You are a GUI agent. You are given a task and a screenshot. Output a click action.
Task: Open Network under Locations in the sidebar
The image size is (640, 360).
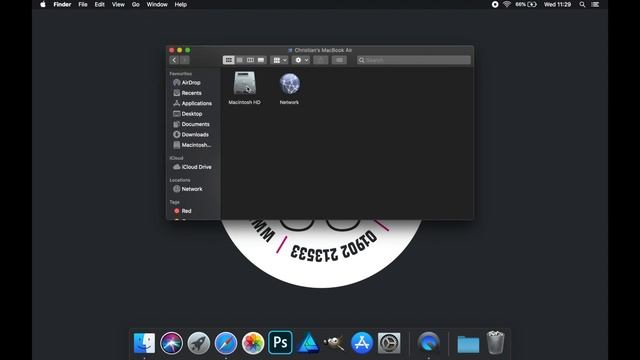click(193, 189)
